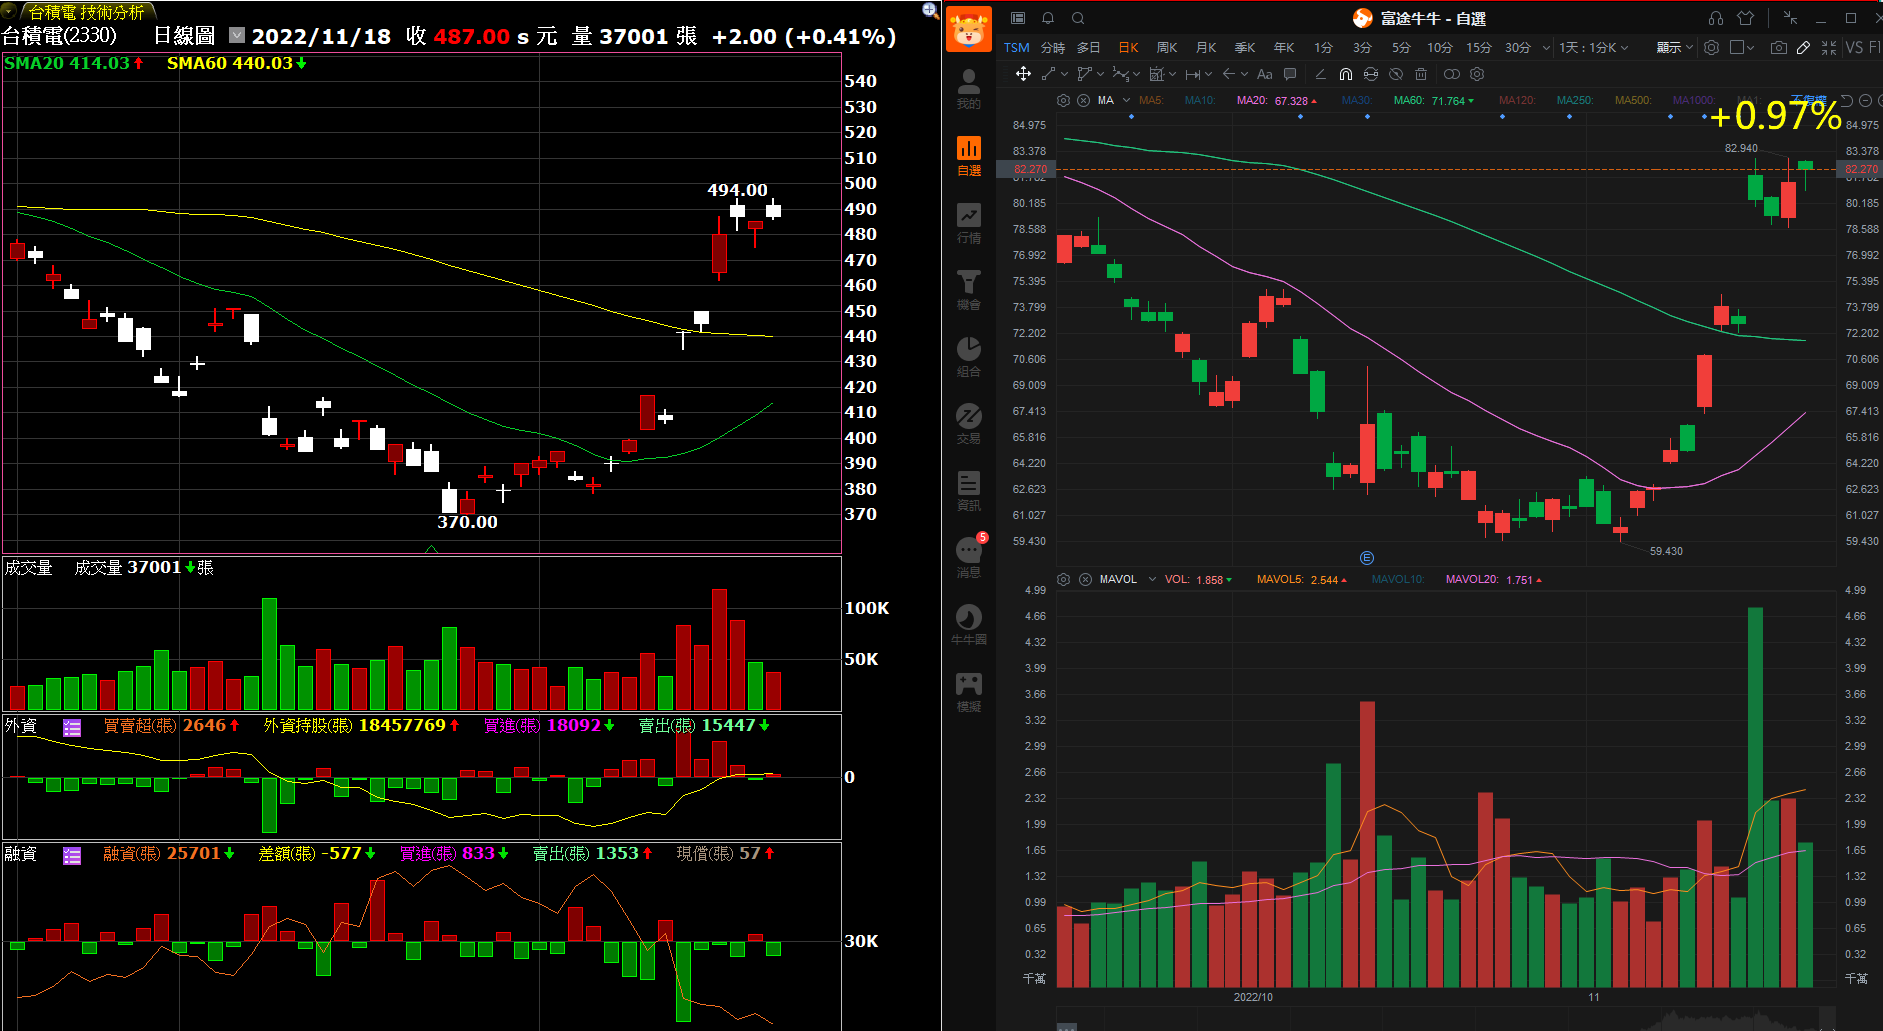Screen dimensions: 1883x1031
Task: Switch to 多日 chart tab
Action: [x=1089, y=47]
